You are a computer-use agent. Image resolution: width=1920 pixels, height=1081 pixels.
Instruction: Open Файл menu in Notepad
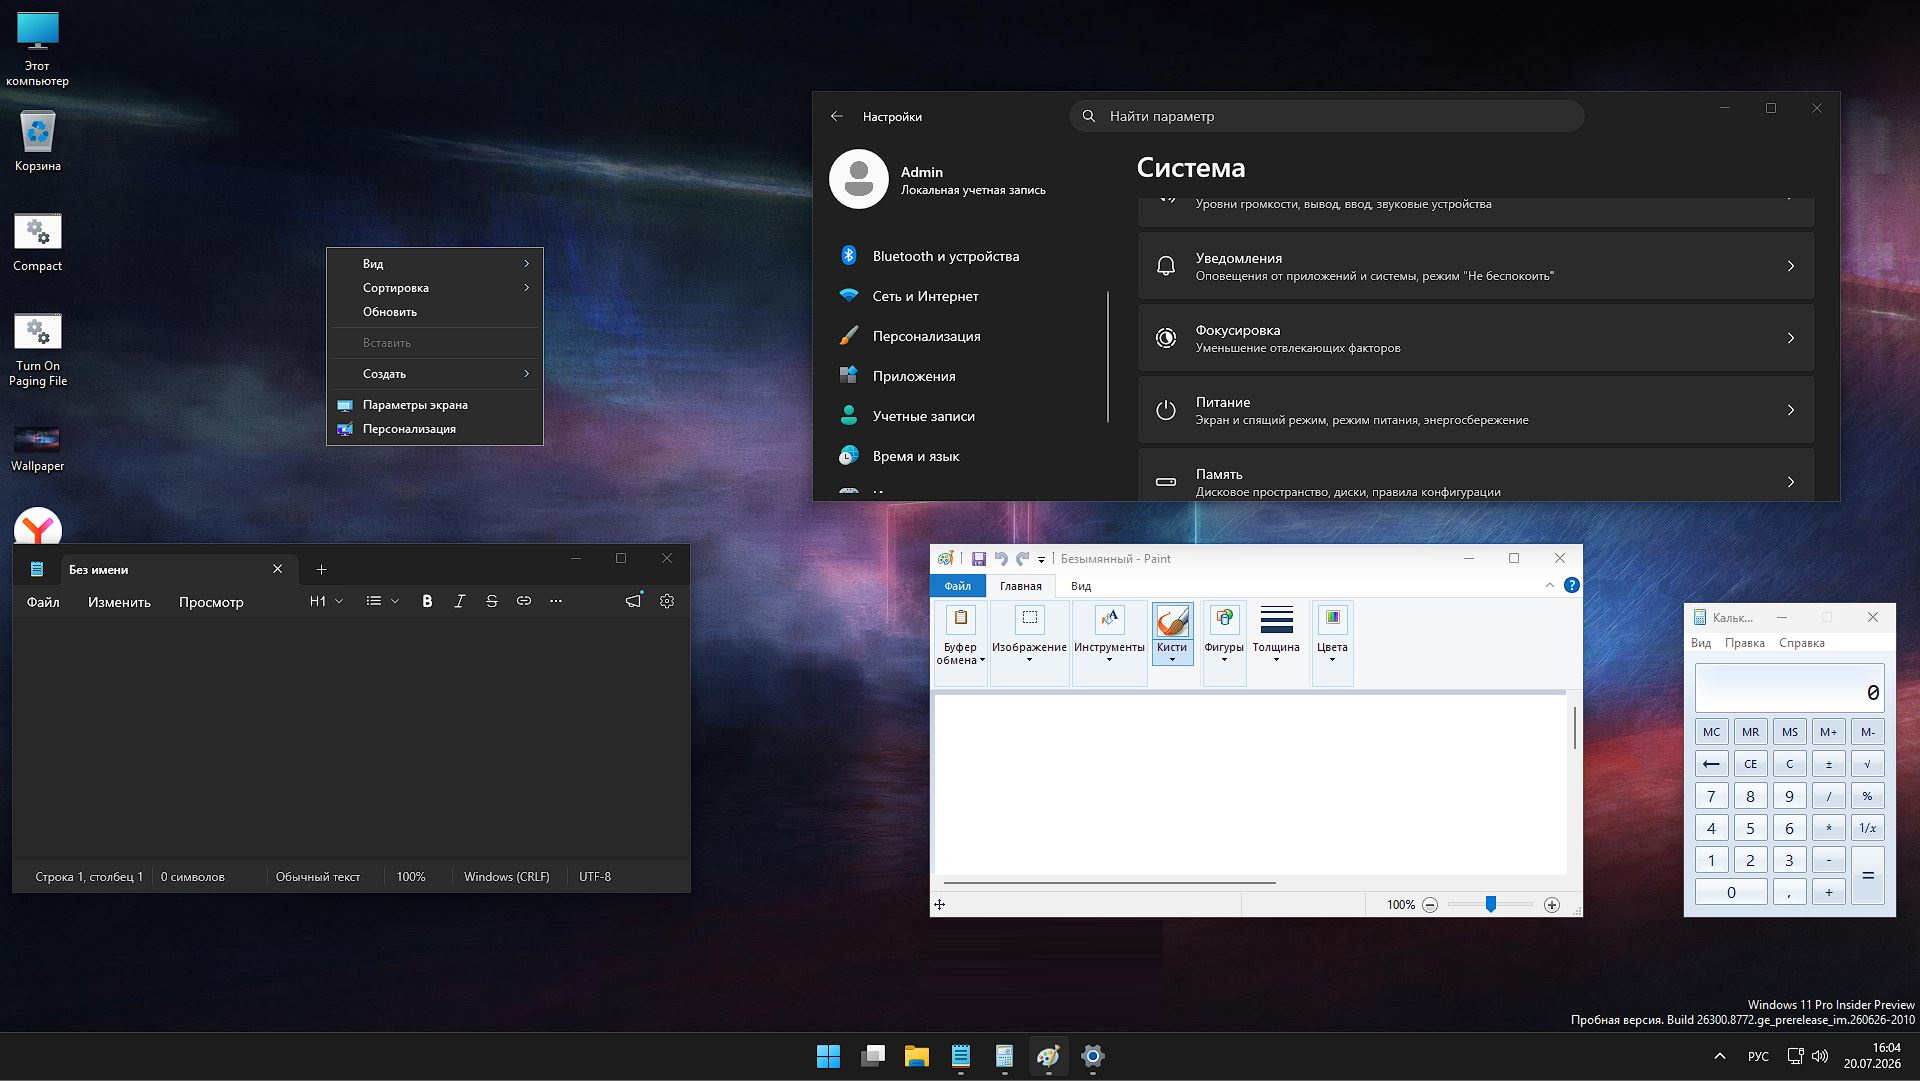point(43,602)
